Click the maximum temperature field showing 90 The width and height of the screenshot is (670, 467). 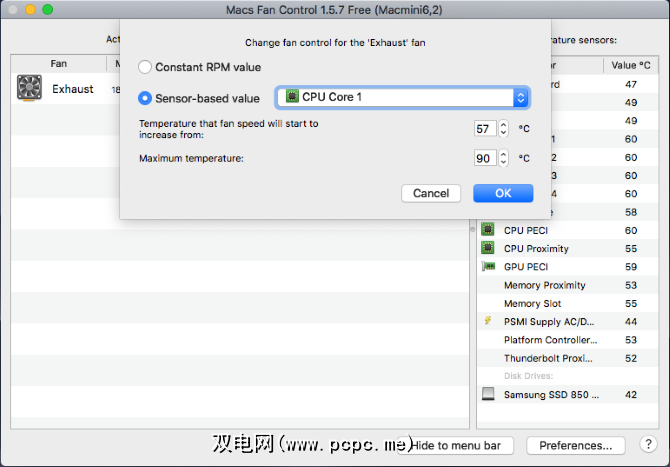pyautogui.click(x=485, y=158)
